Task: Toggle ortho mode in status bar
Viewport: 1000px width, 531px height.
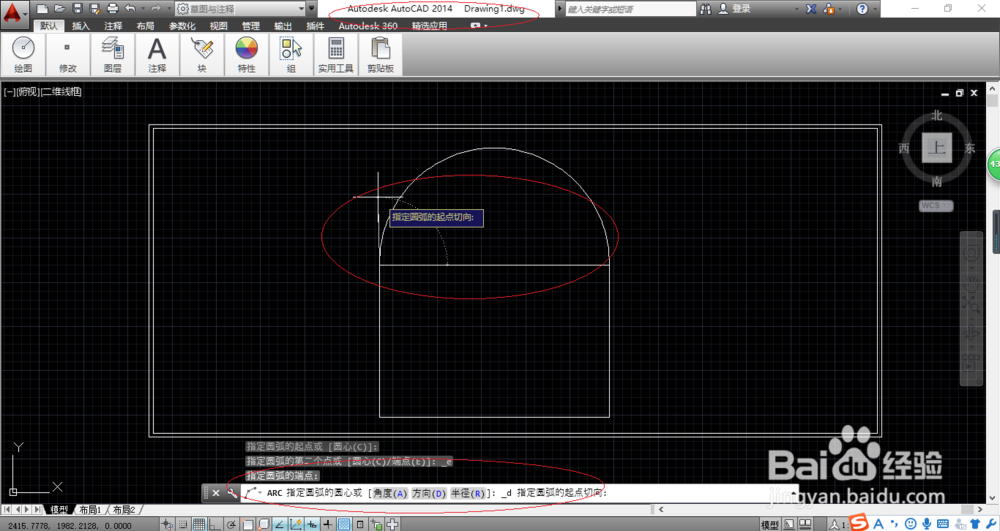Action: [215, 524]
